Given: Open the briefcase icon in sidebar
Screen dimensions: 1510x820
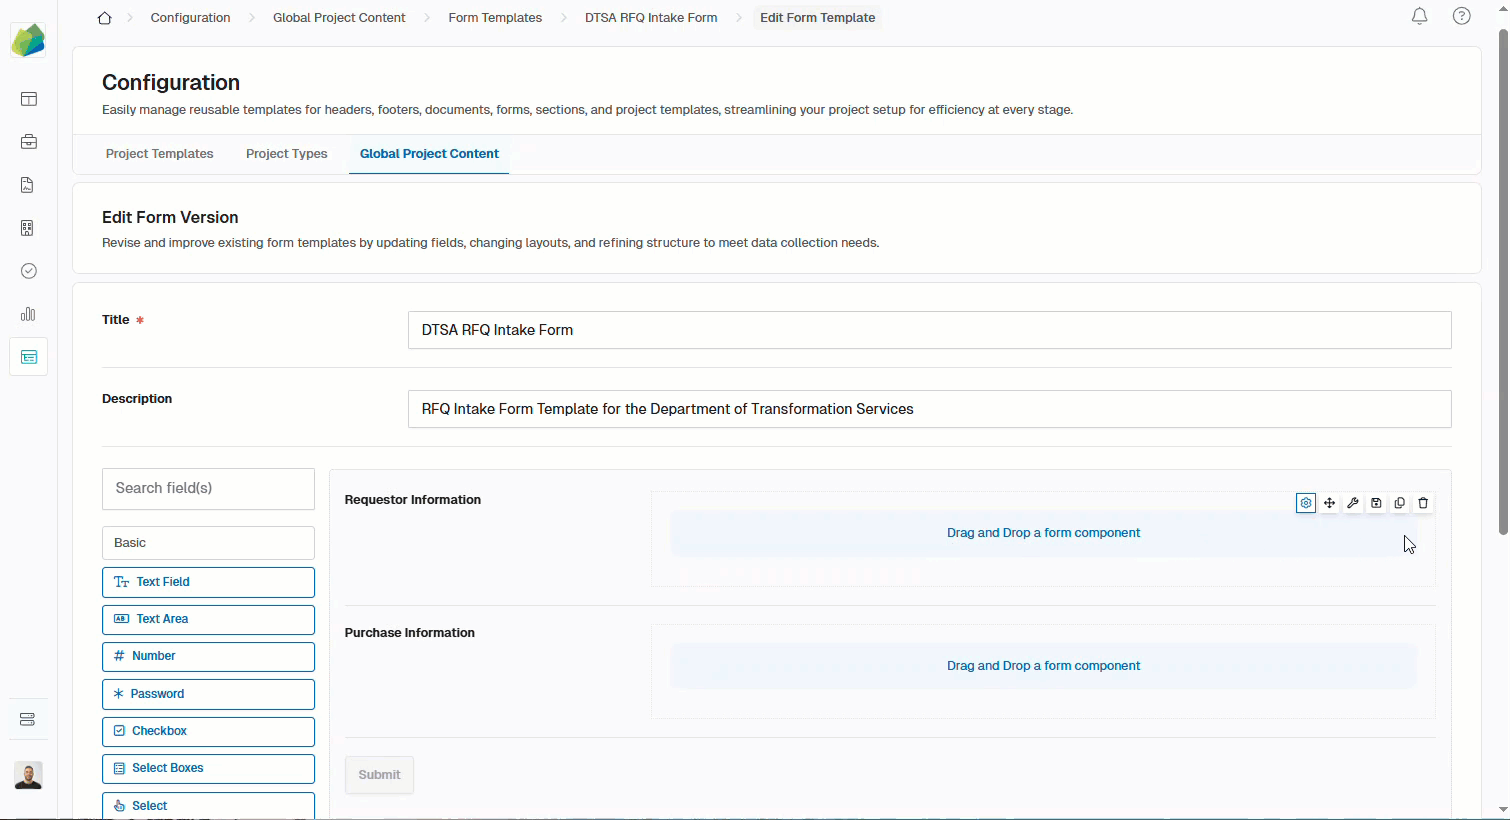Looking at the screenshot, I should click(28, 142).
